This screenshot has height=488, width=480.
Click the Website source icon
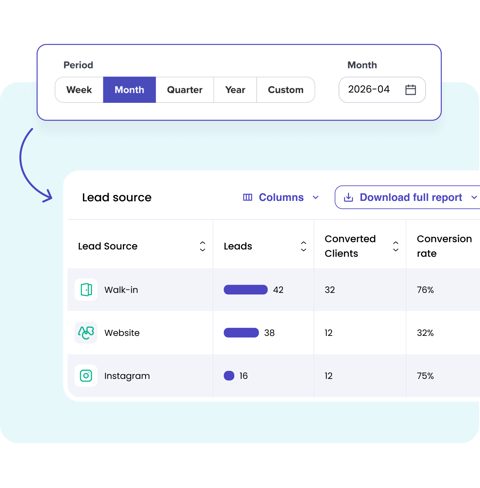coord(86,333)
